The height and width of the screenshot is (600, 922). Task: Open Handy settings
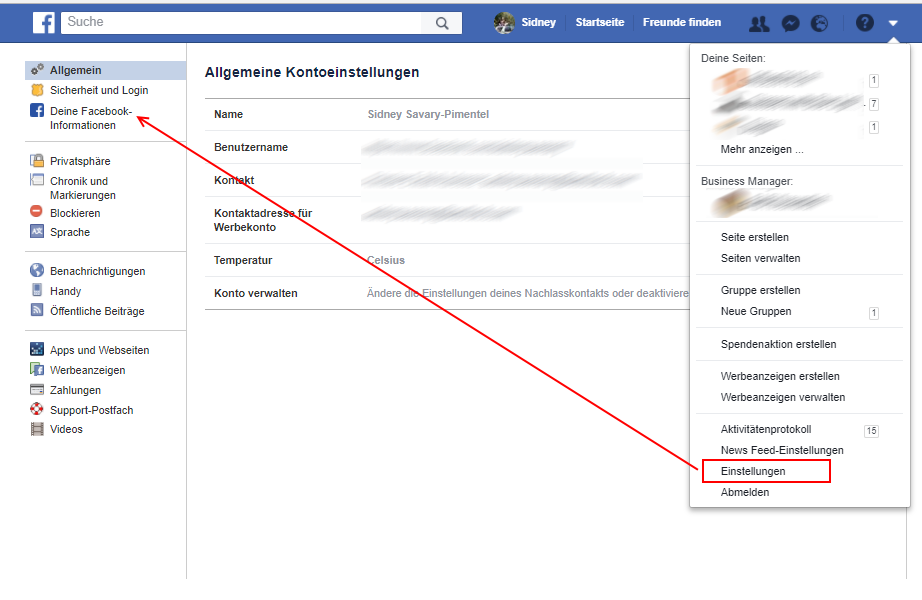(65, 291)
